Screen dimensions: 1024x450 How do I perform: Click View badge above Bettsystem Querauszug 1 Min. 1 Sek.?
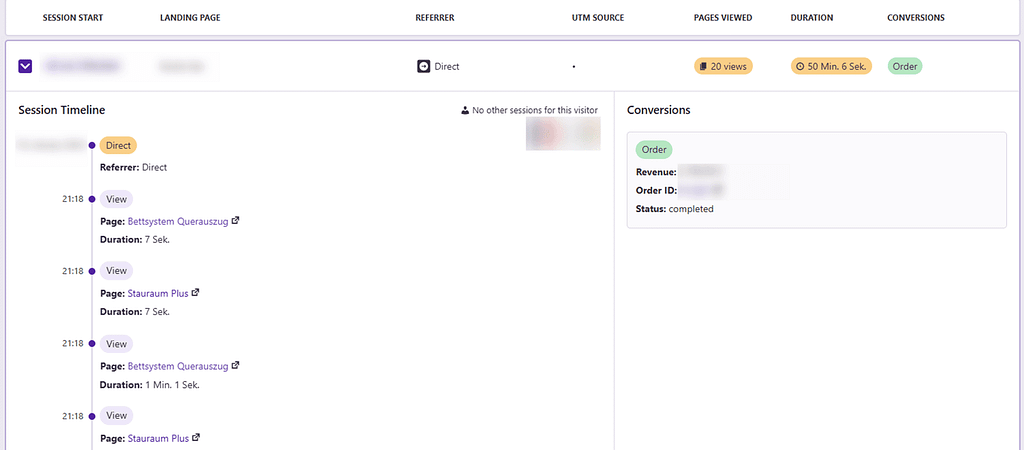pyautogui.click(x=116, y=344)
